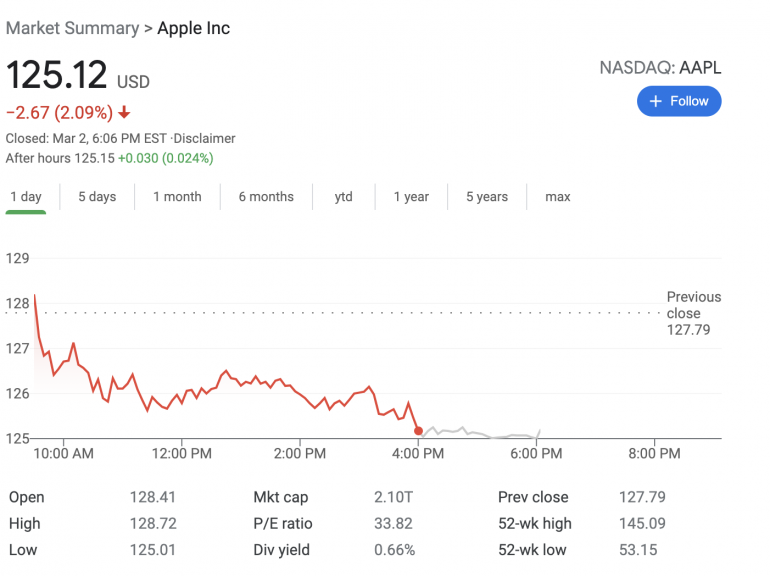
Task: Select the max range tab
Action: pyautogui.click(x=558, y=197)
